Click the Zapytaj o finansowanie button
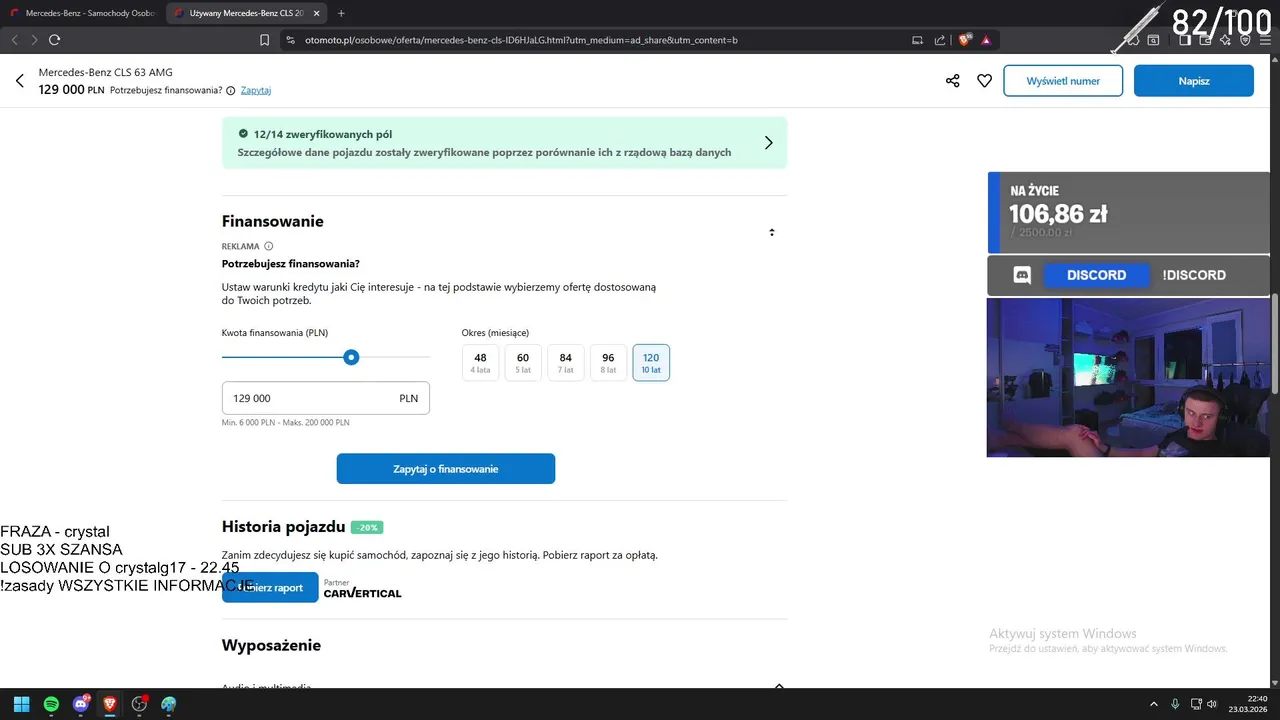The image size is (1280, 720). click(446, 469)
